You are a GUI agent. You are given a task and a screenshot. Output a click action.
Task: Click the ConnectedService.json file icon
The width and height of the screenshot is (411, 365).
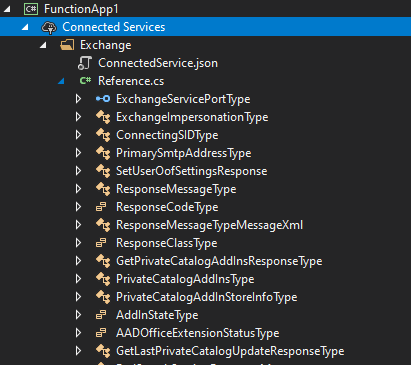tap(85, 63)
